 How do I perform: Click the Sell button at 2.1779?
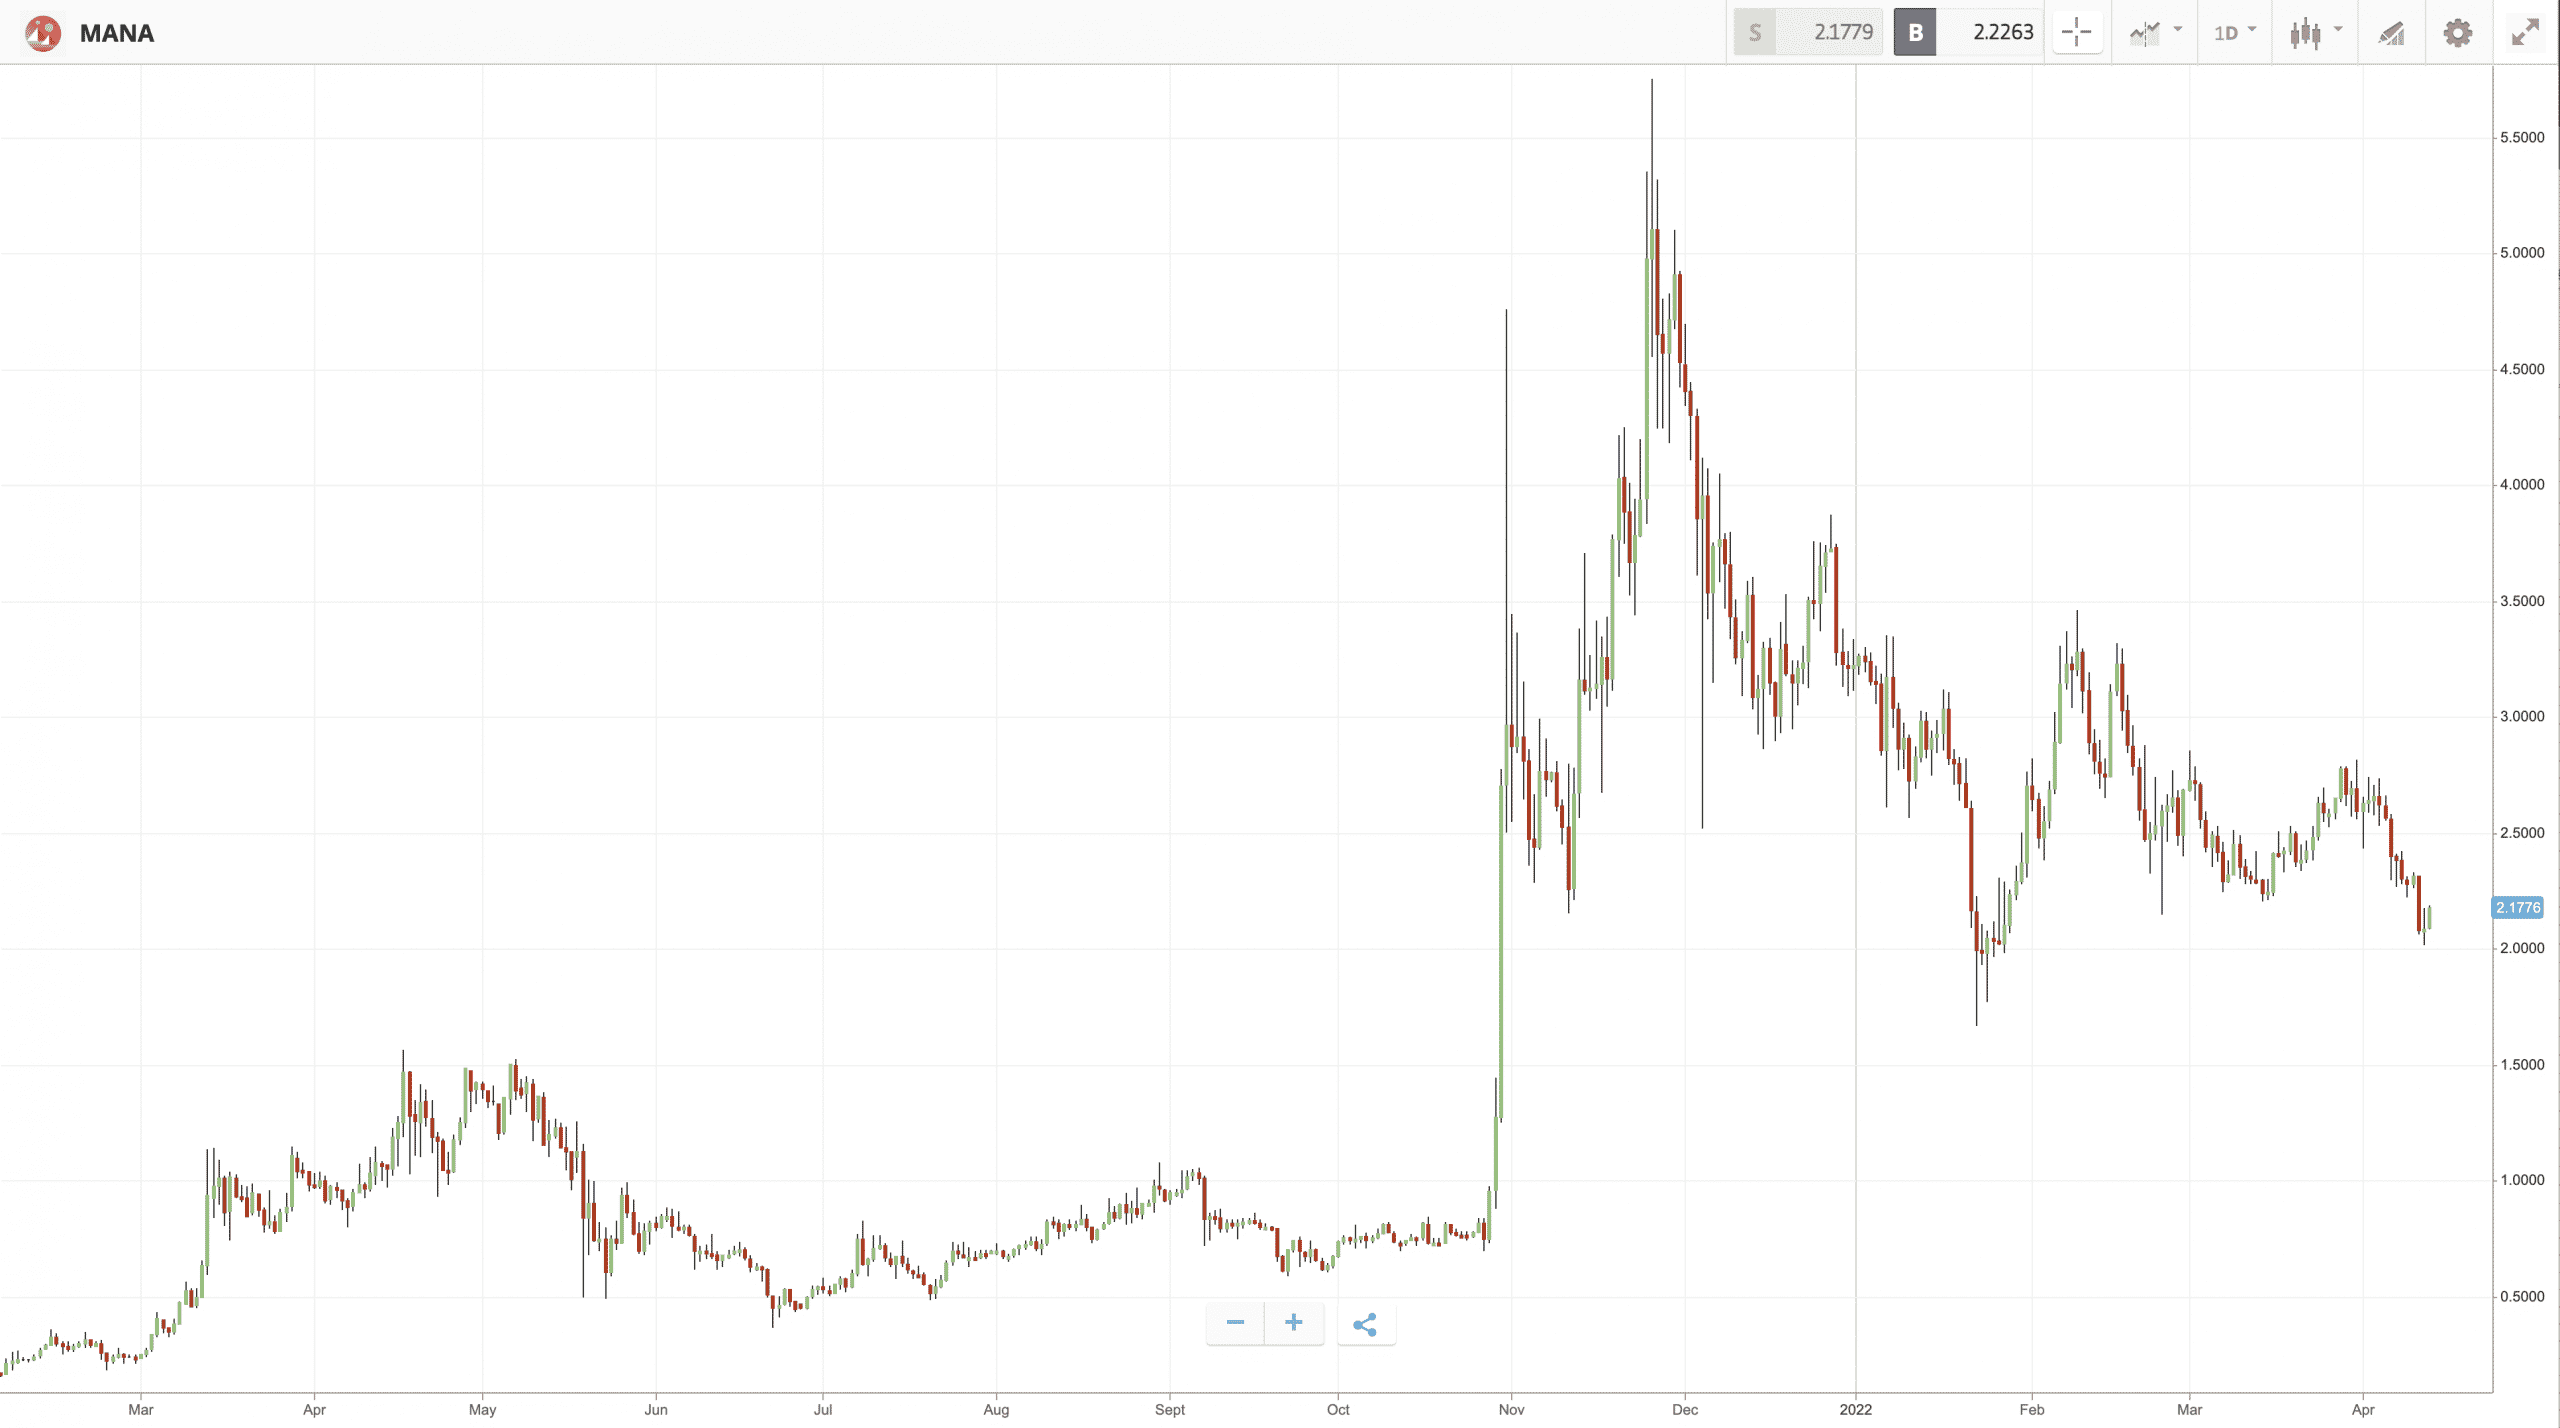coord(1808,32)
